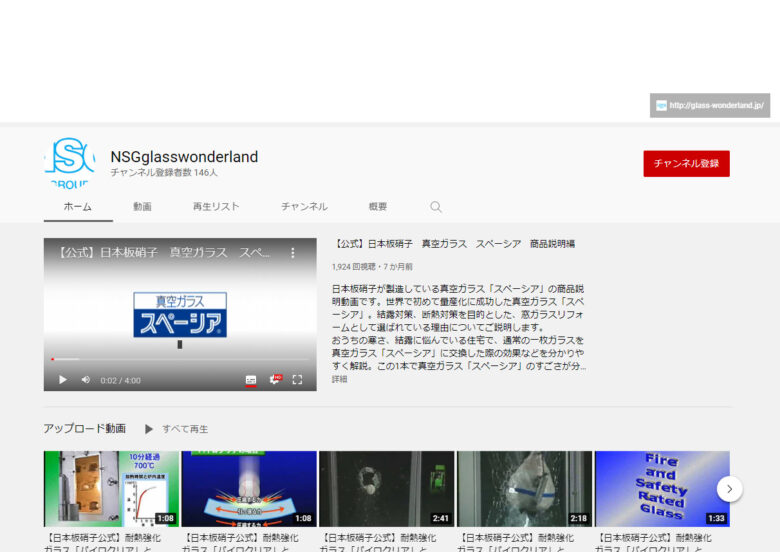The image size is (780, 552).
Task: Switch to the 動画 tab
Action: tap(142, 207)
